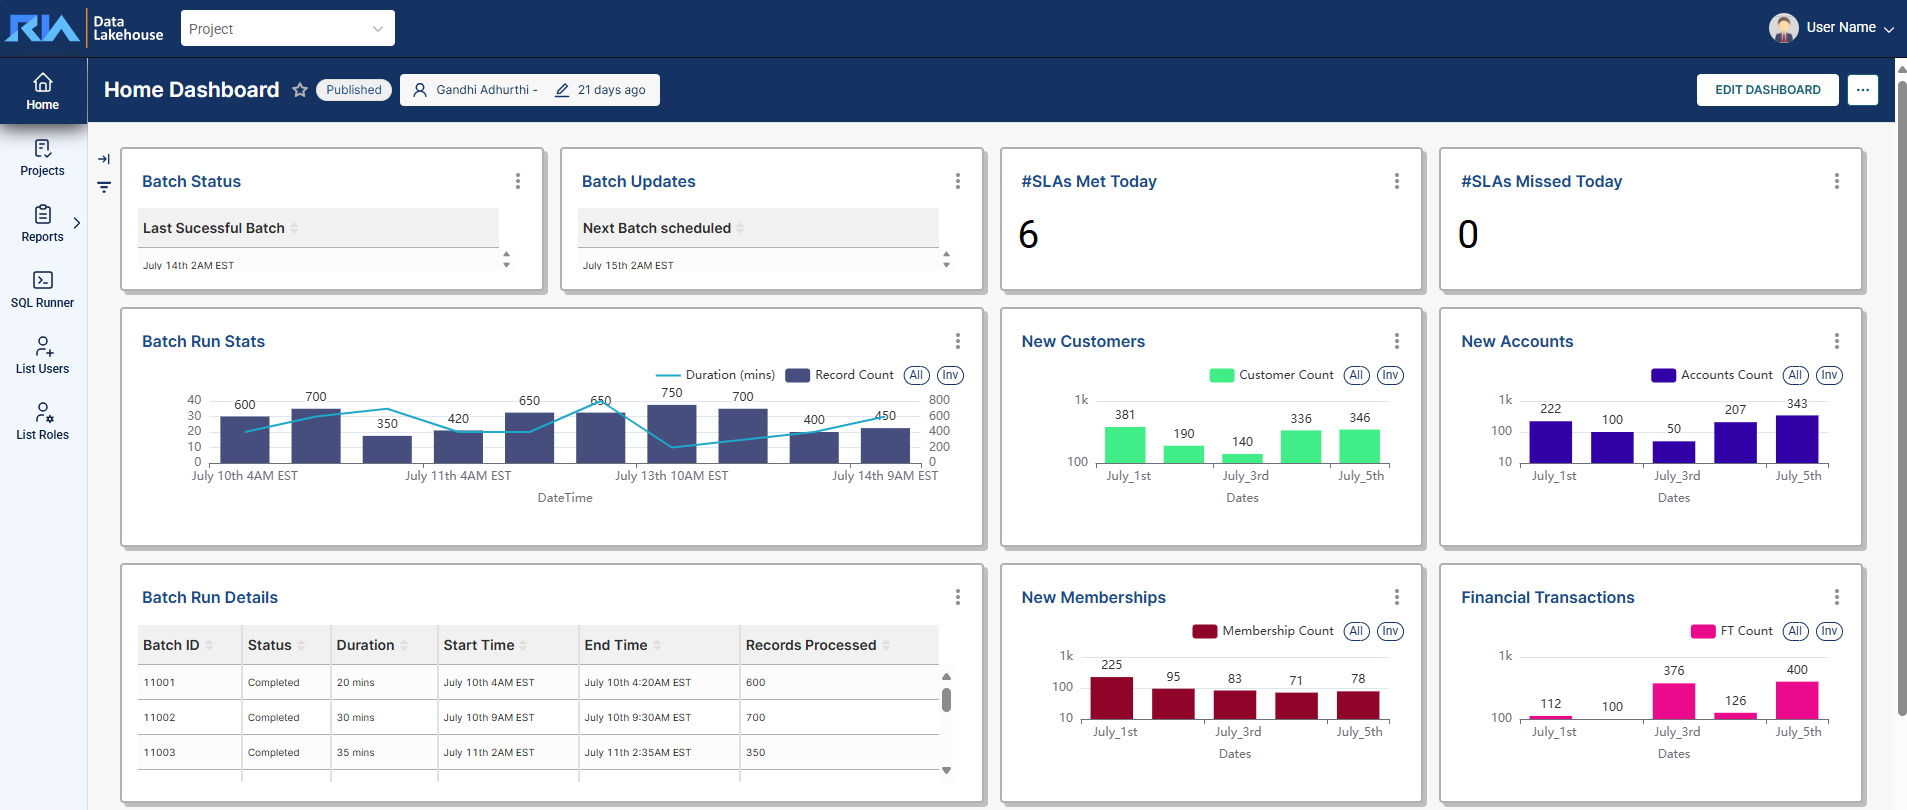
Task: Expand the Reports submenu chevron
Action: (77, 223)
